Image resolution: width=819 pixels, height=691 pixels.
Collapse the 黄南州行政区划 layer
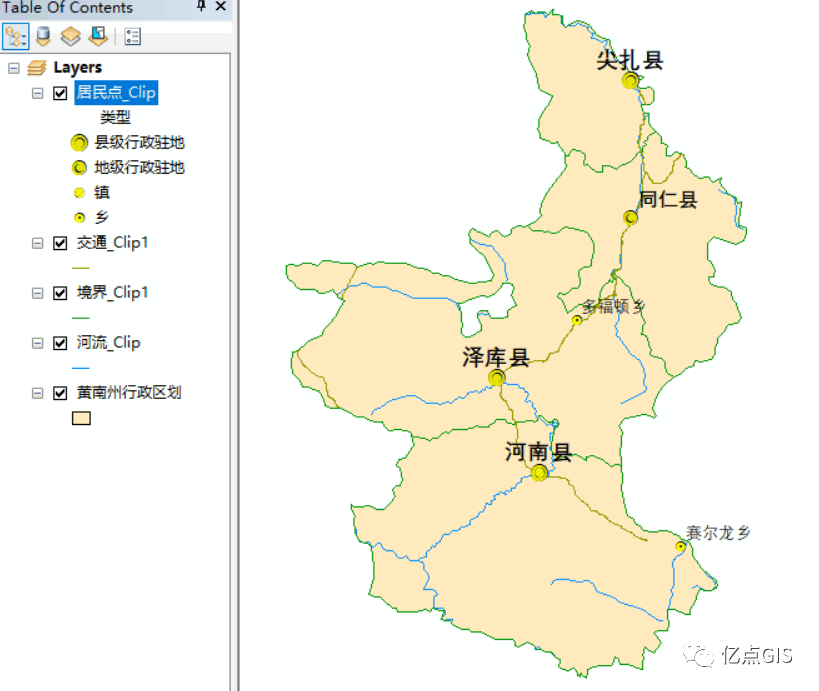(x=38, y=393)
